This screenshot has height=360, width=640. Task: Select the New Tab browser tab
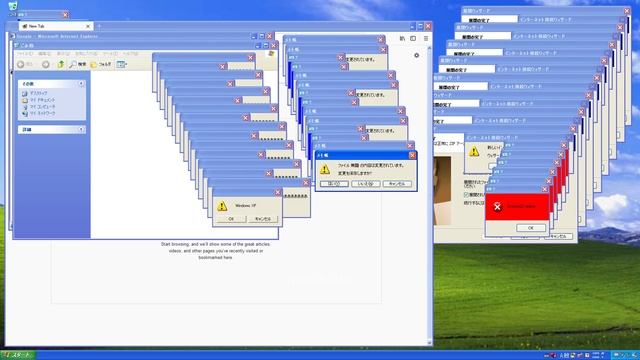pos(56,26)
